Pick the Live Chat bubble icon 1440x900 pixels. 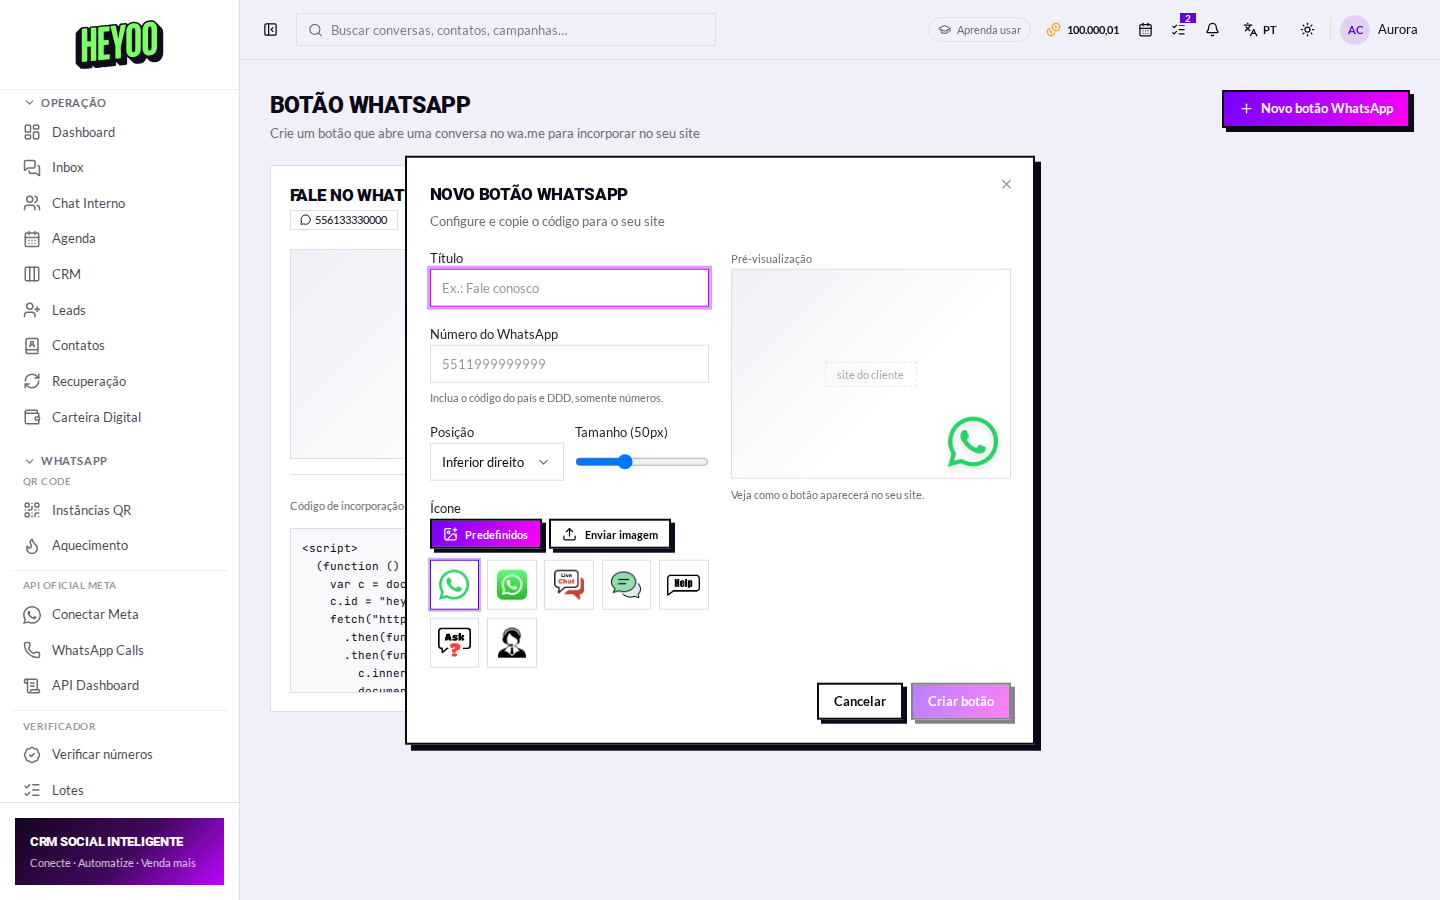pyautogui.click(x=569, y=585)
